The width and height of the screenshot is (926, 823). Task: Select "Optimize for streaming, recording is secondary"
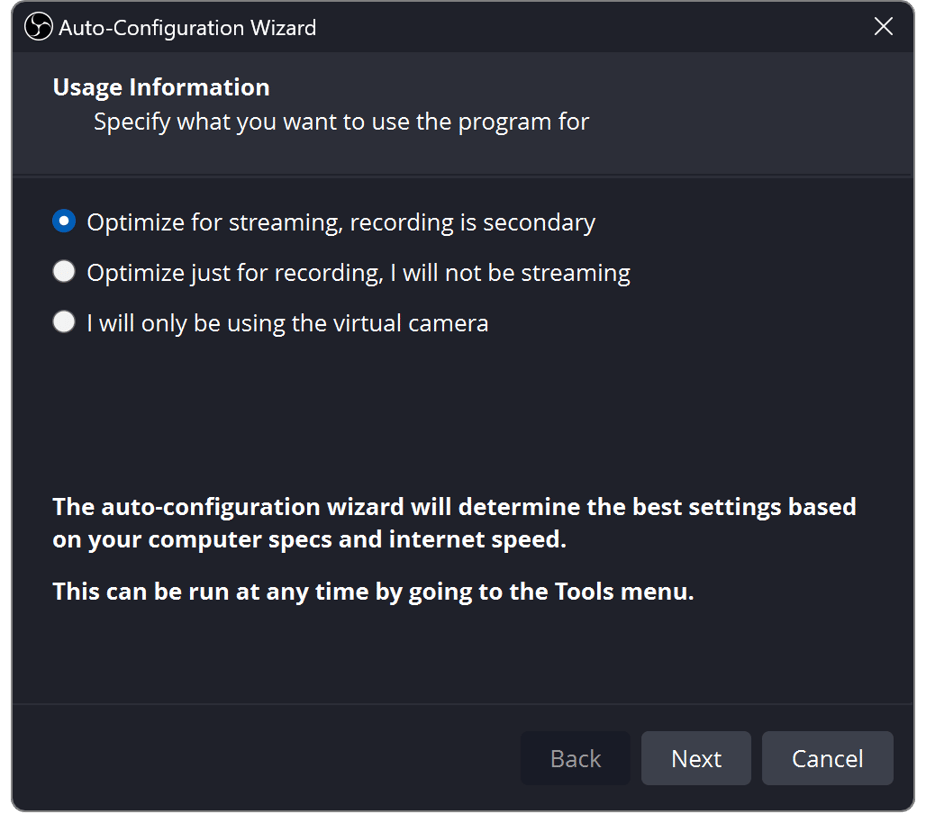pyautogui.click(x=339, y=221)
